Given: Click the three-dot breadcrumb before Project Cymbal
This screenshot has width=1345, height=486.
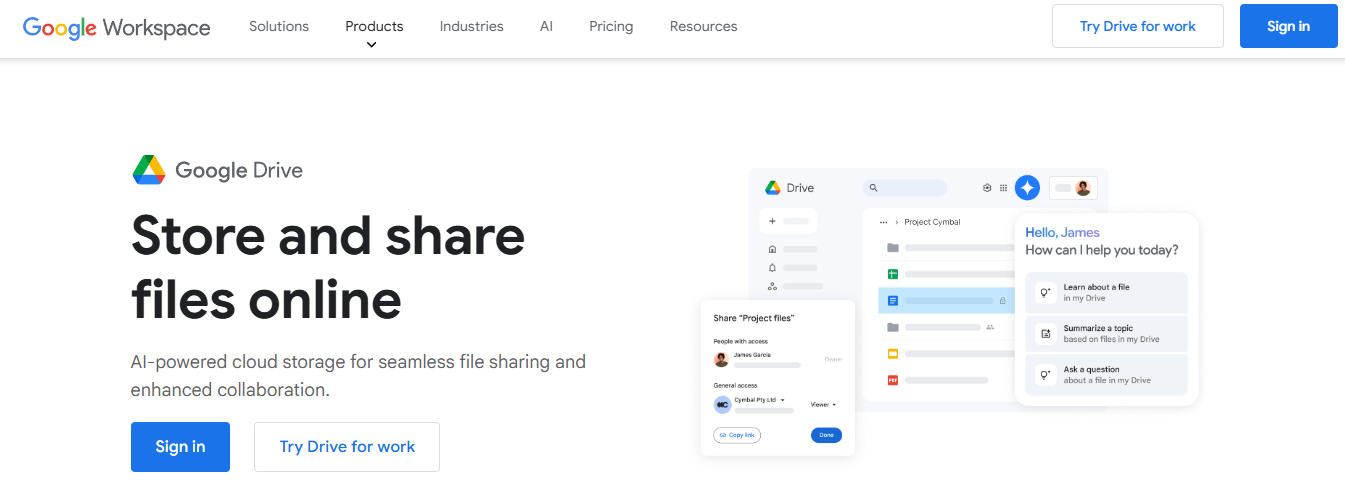Looking at the screenshot, I should pyautogui.click(x=883, y=222).
